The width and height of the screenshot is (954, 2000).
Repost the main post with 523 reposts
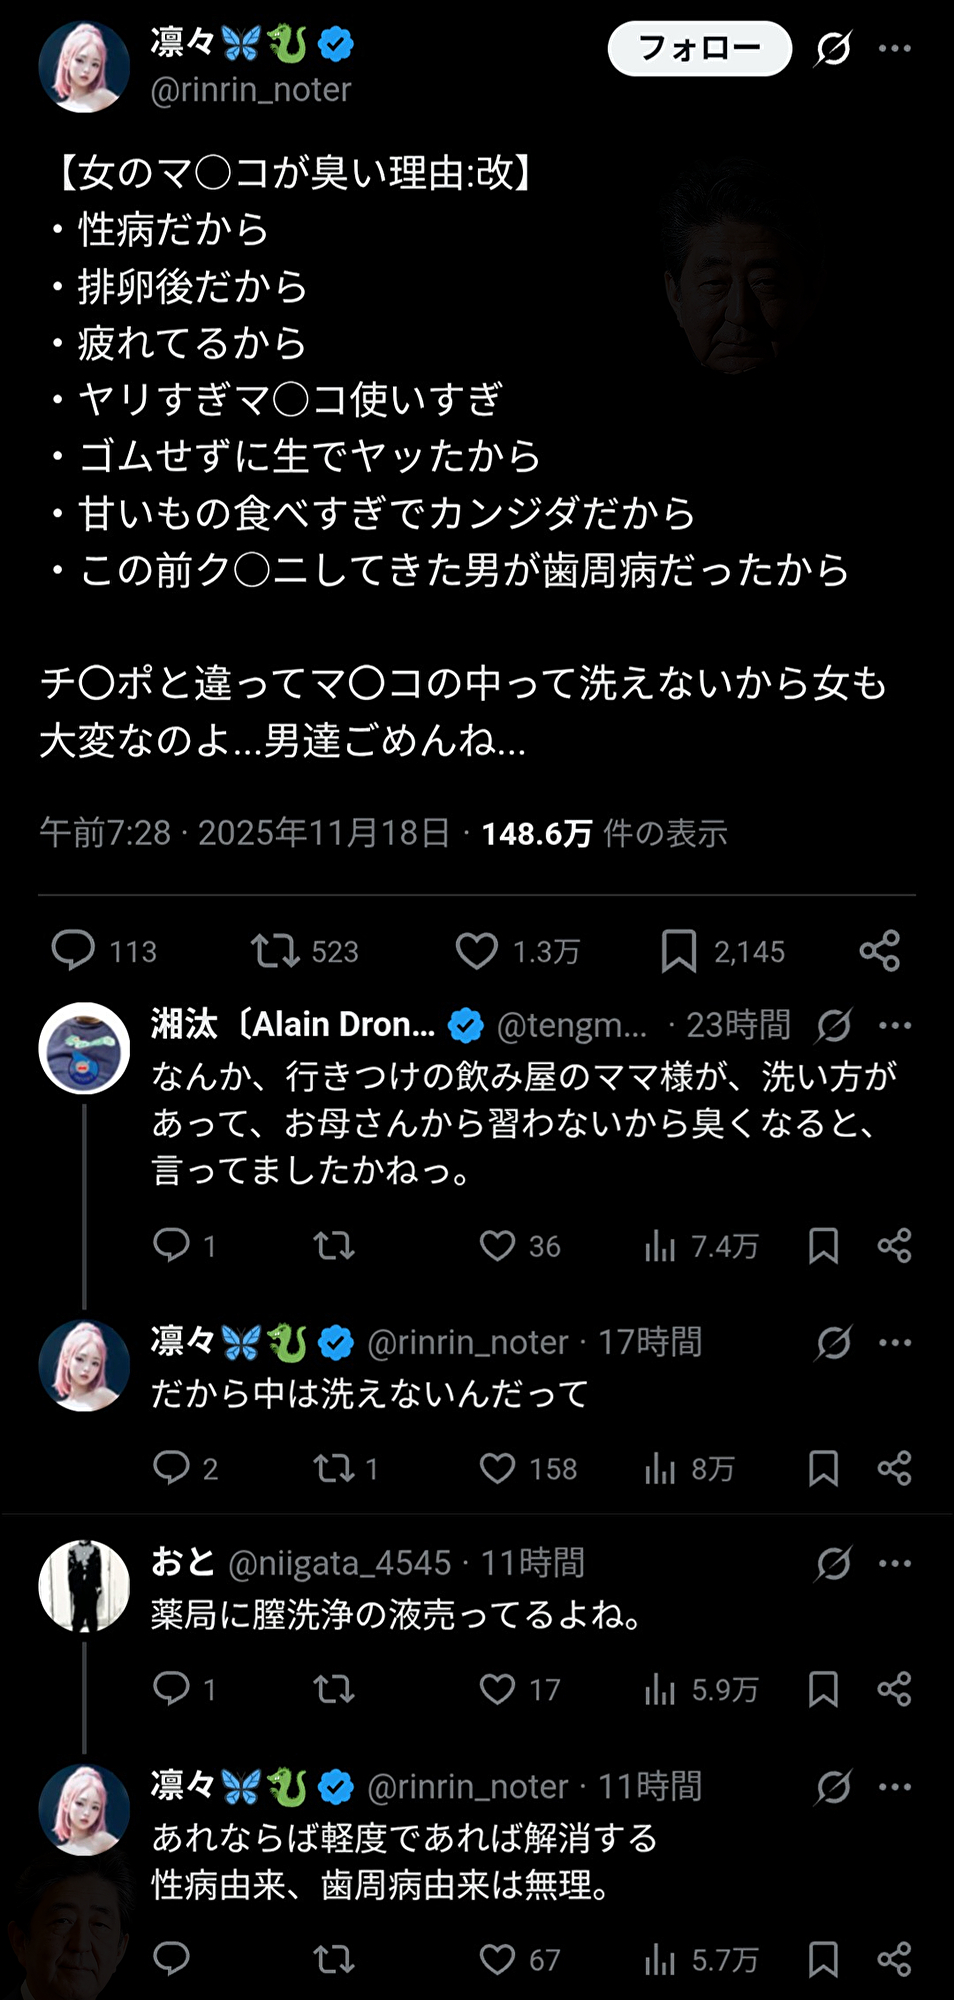pyautogui.click(x=275, y=950)
